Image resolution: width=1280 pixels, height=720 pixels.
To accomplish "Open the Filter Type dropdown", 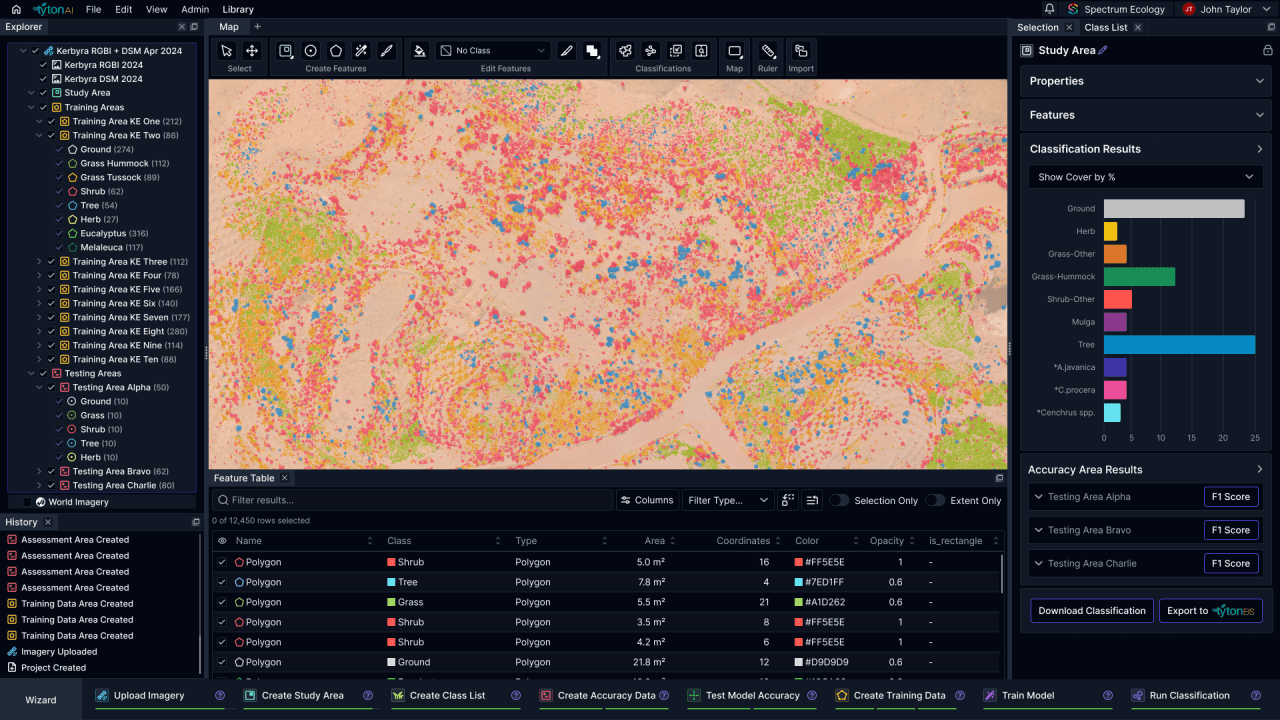I will click(x=728, y=500).
